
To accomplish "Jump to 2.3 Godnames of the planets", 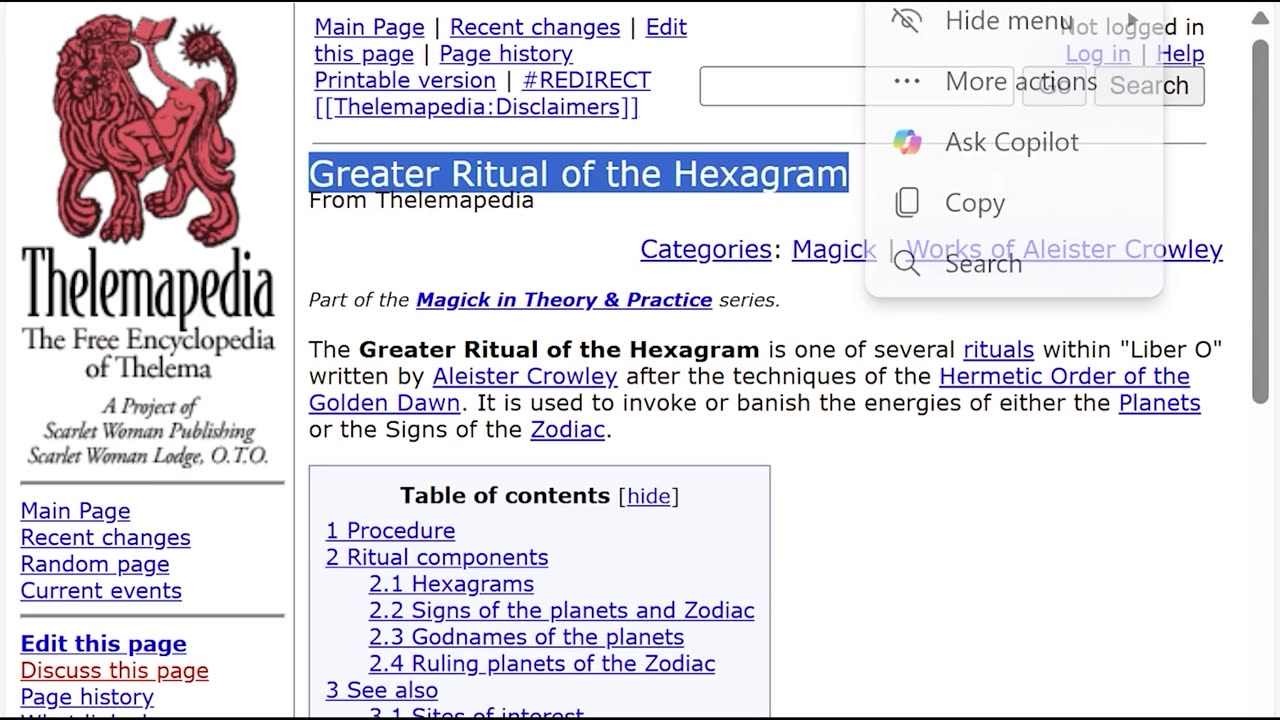I will point(526,637).
